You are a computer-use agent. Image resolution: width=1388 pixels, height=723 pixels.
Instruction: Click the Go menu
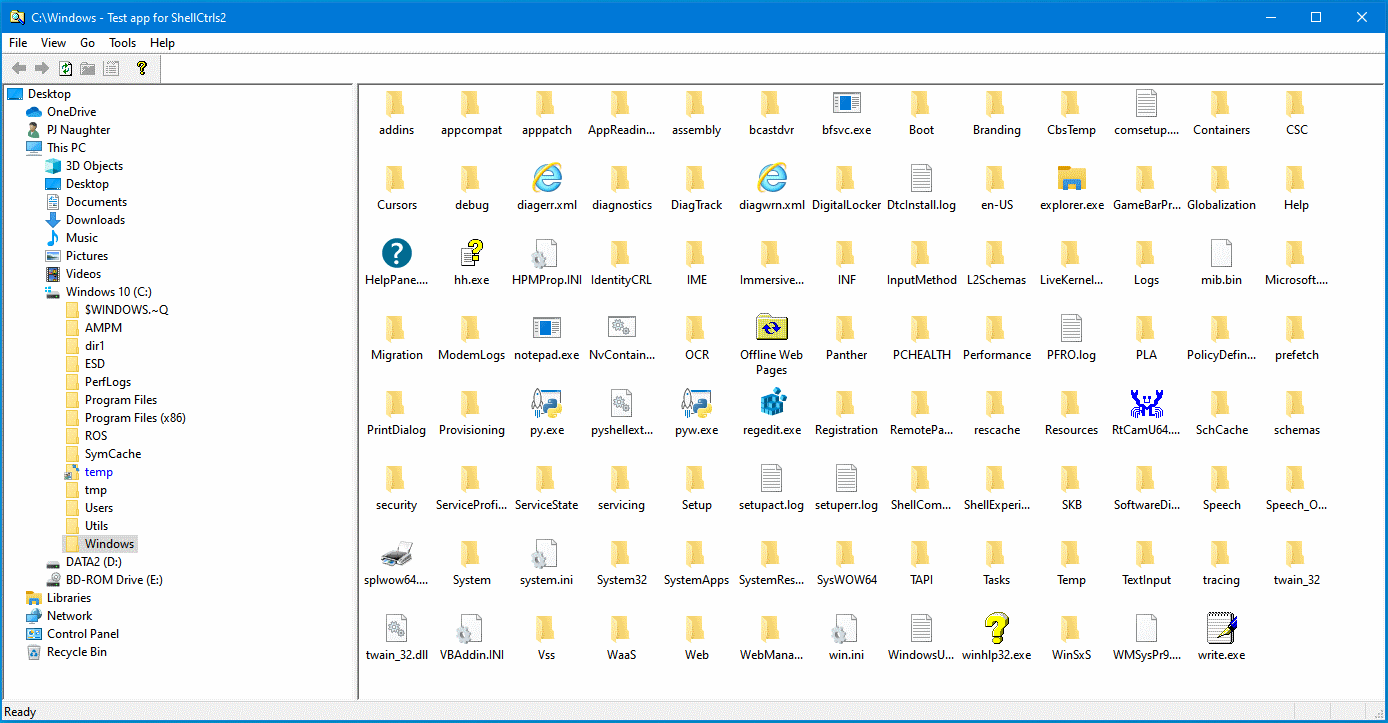[x=87, y=42]
